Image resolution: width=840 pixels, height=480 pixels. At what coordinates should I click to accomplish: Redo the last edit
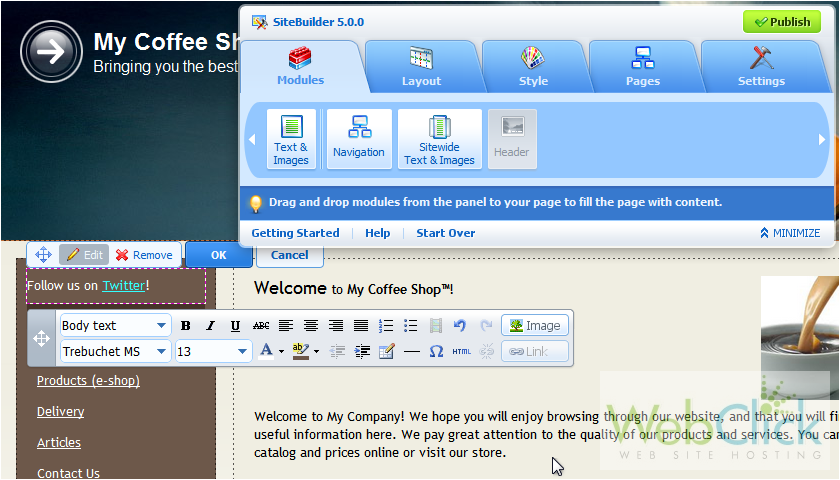click(486, 326)
